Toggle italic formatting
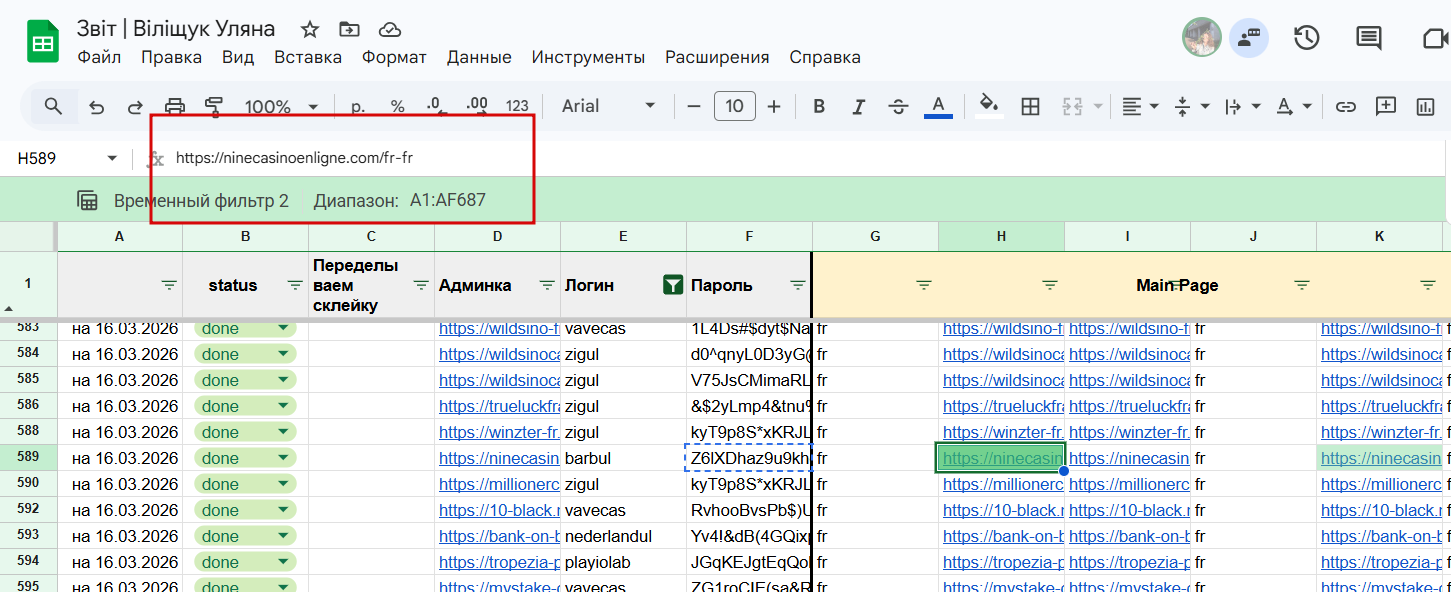Image resolution: width=1451 pixels, height=592 pixels. tap(858, 106)
